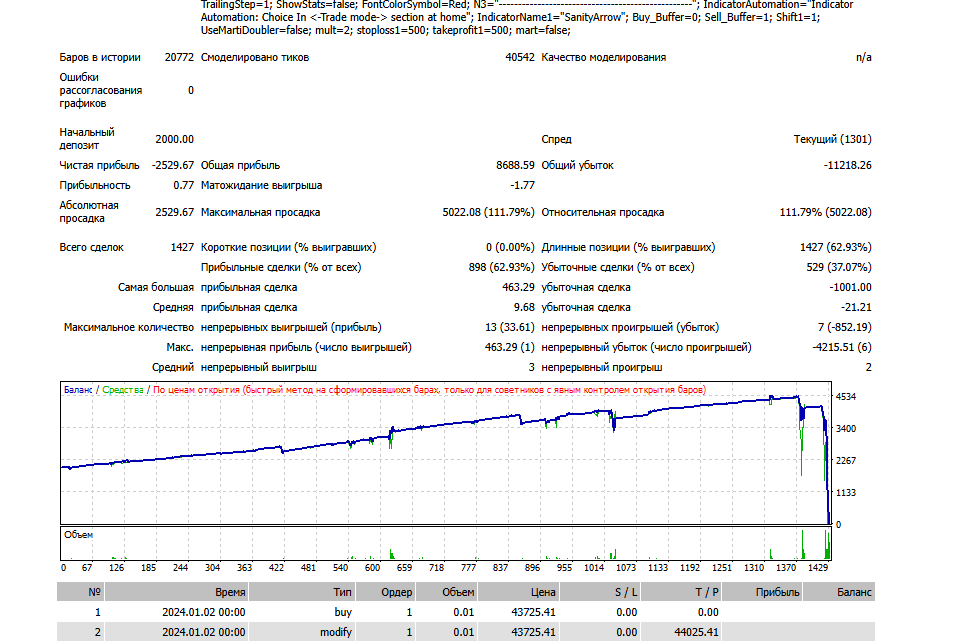Click the 'Прибыльные сделки (% от всех)' label
This screenshot has height=644, width=957.
point(281,267)
